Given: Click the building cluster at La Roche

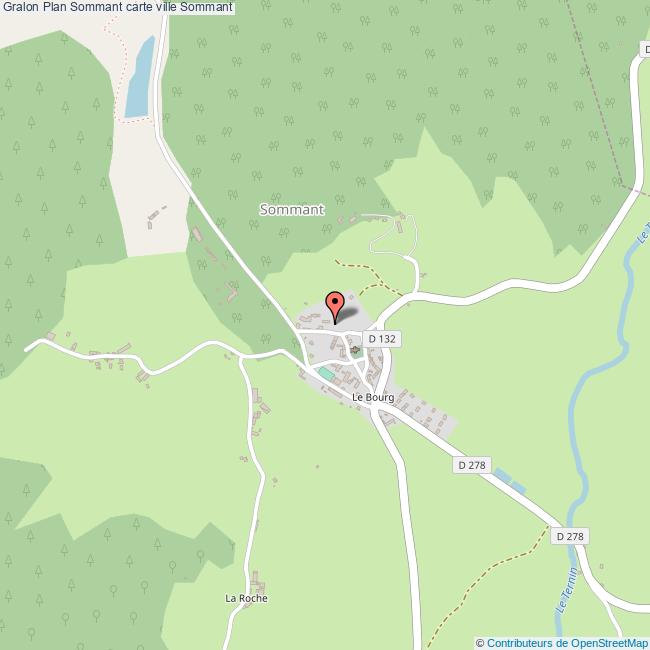Looking at the screenshot, I should pos(257,585).
